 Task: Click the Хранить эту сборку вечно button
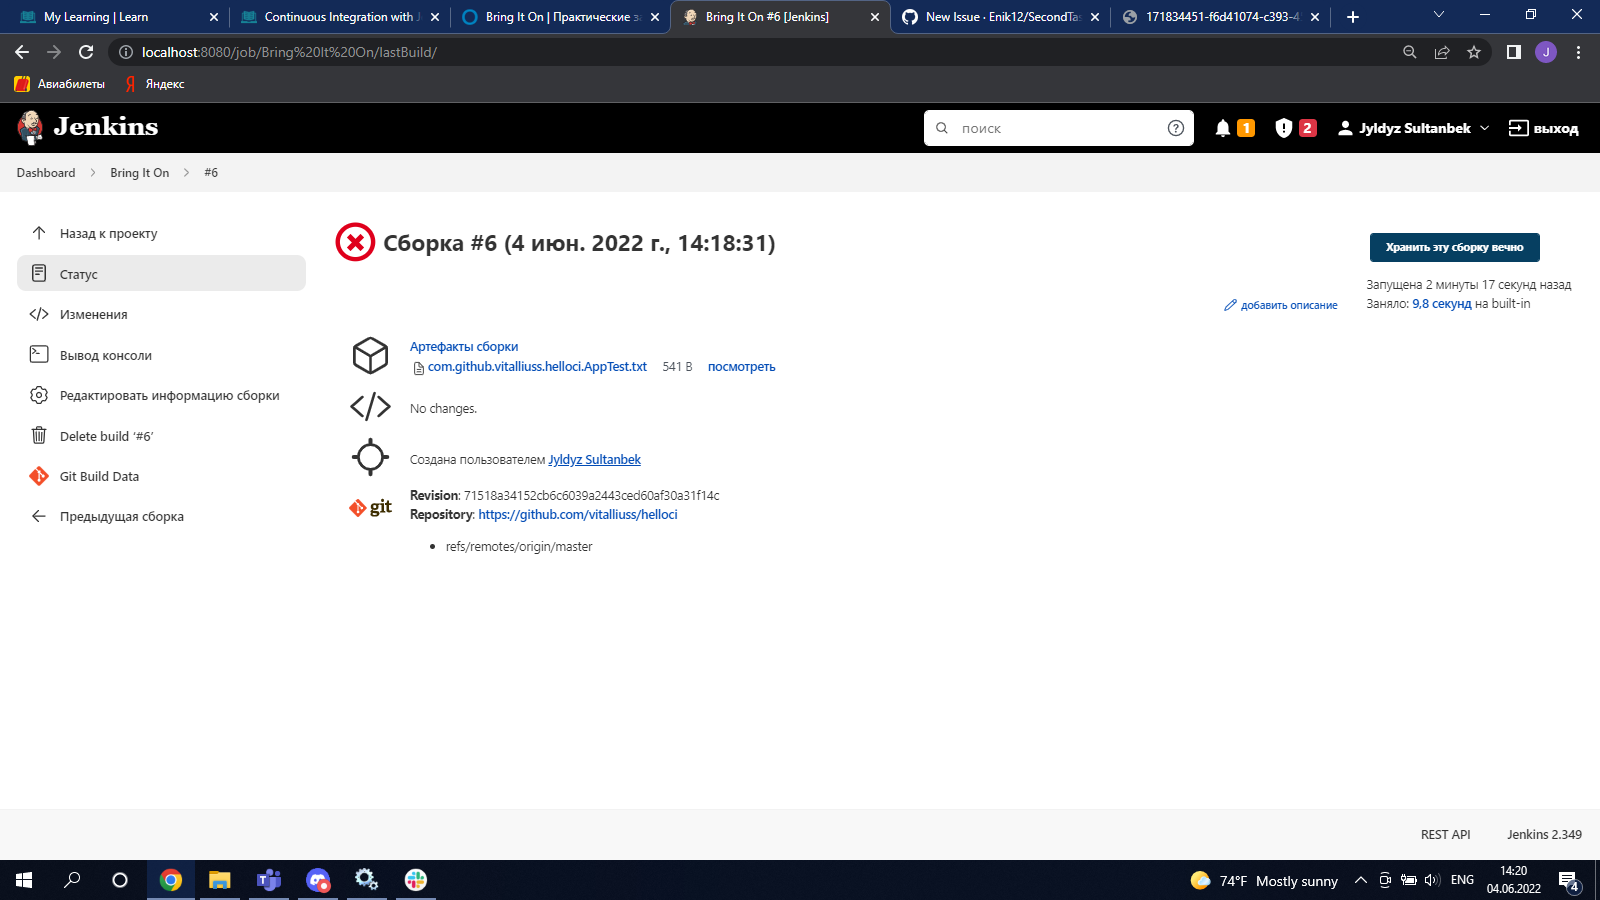pos(1454,247)
